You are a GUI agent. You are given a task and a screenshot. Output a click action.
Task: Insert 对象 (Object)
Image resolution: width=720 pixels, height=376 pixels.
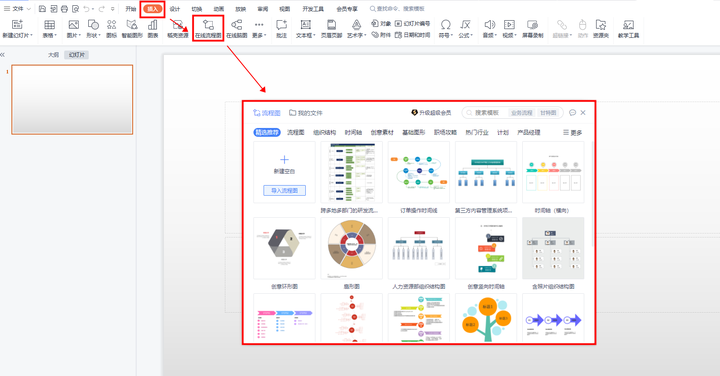381,23
